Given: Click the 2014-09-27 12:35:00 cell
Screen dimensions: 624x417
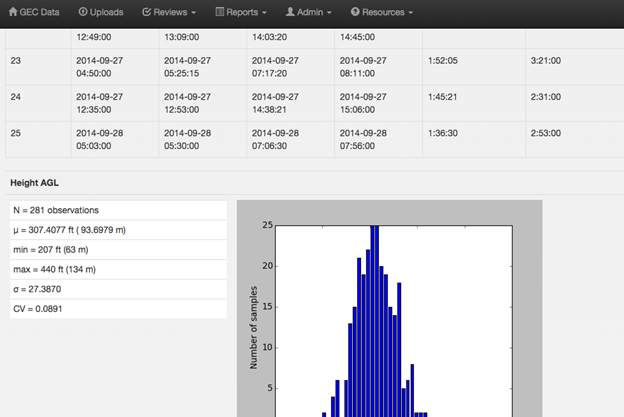Looking at the screenshot, I should click(115, 103).
